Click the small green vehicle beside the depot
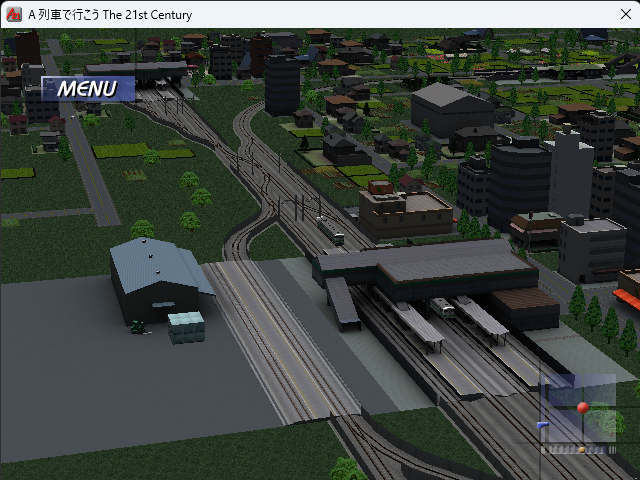Image resolution: width=640 pixels, height=480 pixels. click(x=136, y=325)
